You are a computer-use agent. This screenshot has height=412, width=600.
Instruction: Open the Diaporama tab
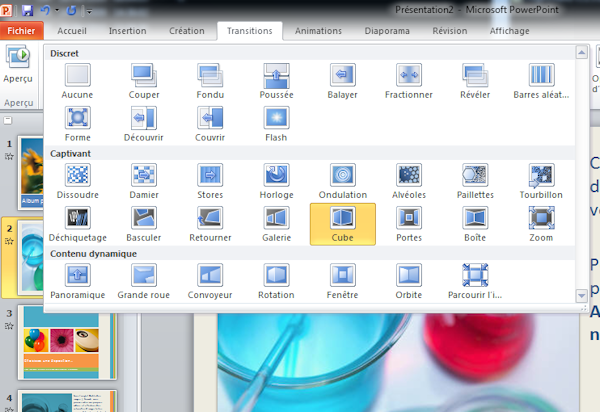tap(386, 31)
